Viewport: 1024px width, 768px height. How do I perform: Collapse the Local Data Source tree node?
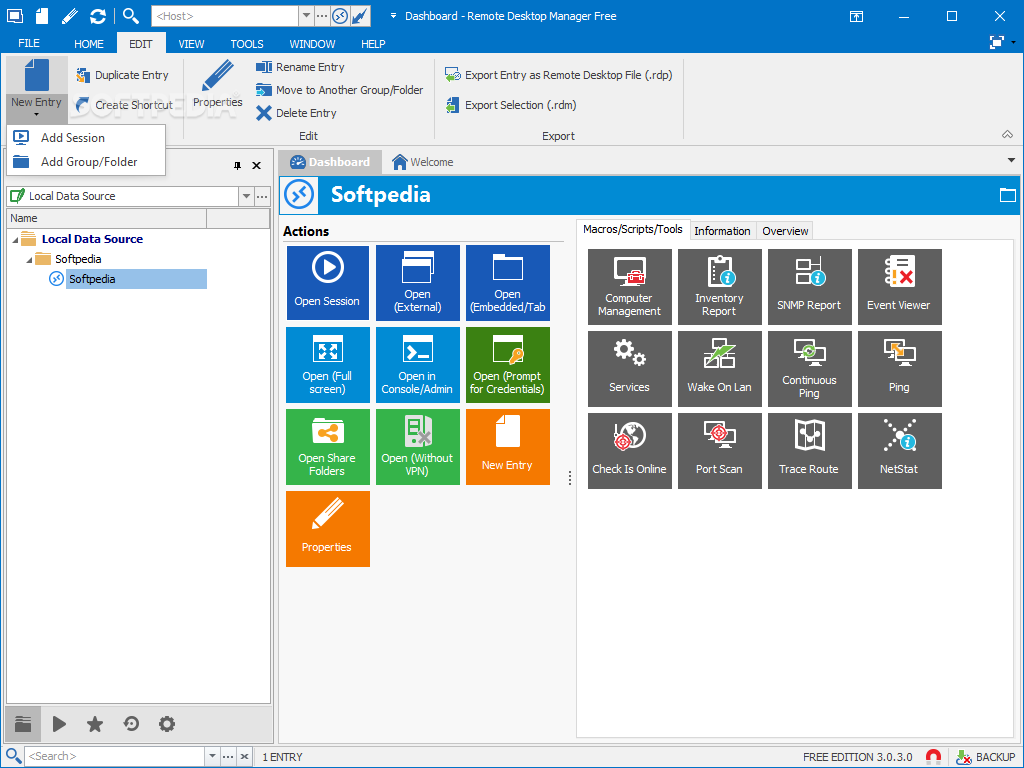coord(15,240)
